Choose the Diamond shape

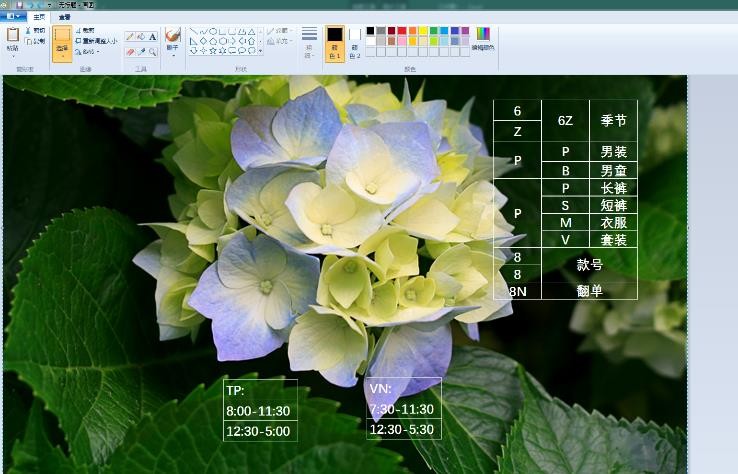pyautogui.click(x=203, y=41)
